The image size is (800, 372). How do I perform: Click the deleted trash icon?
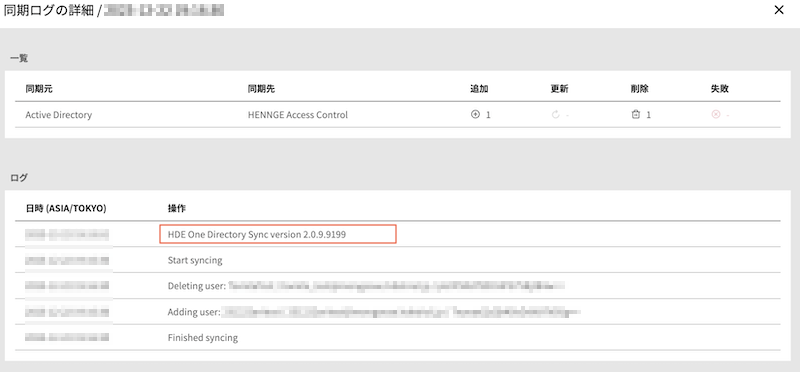[635, 115]
